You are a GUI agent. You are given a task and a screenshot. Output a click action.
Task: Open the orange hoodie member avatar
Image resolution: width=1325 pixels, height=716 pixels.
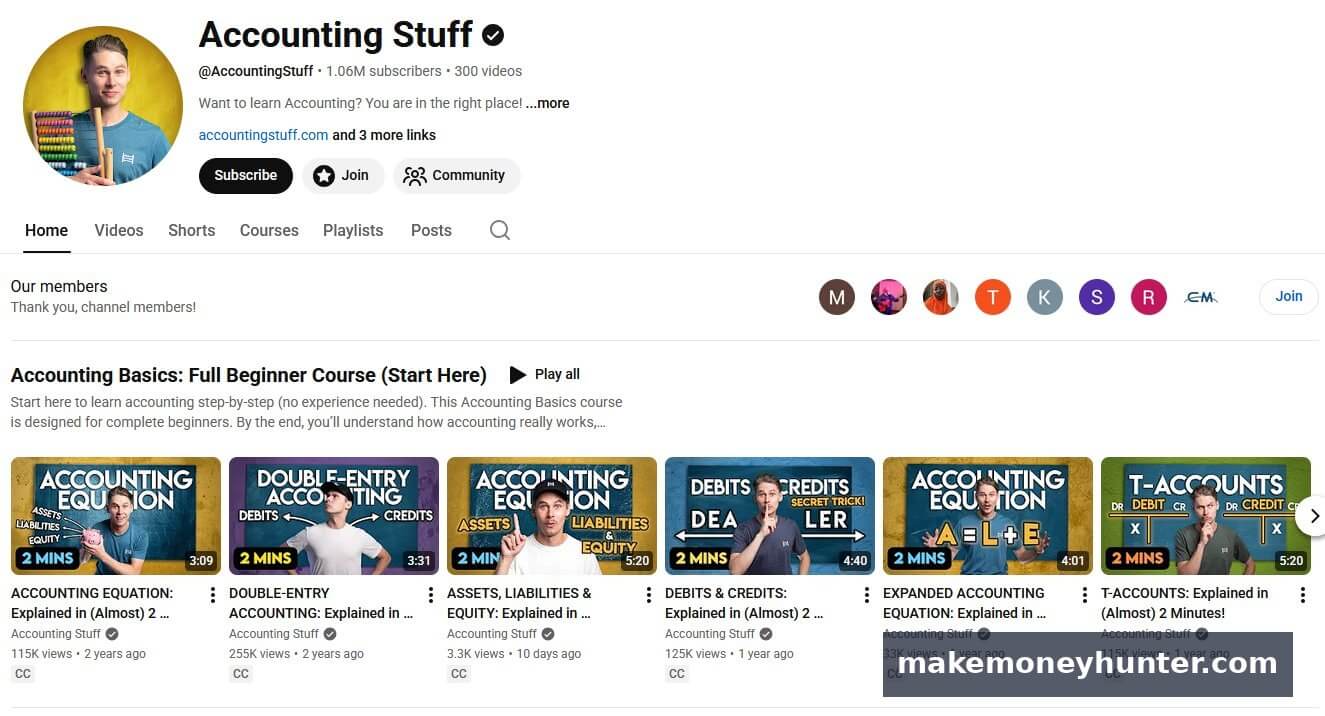tap(941, 297)
